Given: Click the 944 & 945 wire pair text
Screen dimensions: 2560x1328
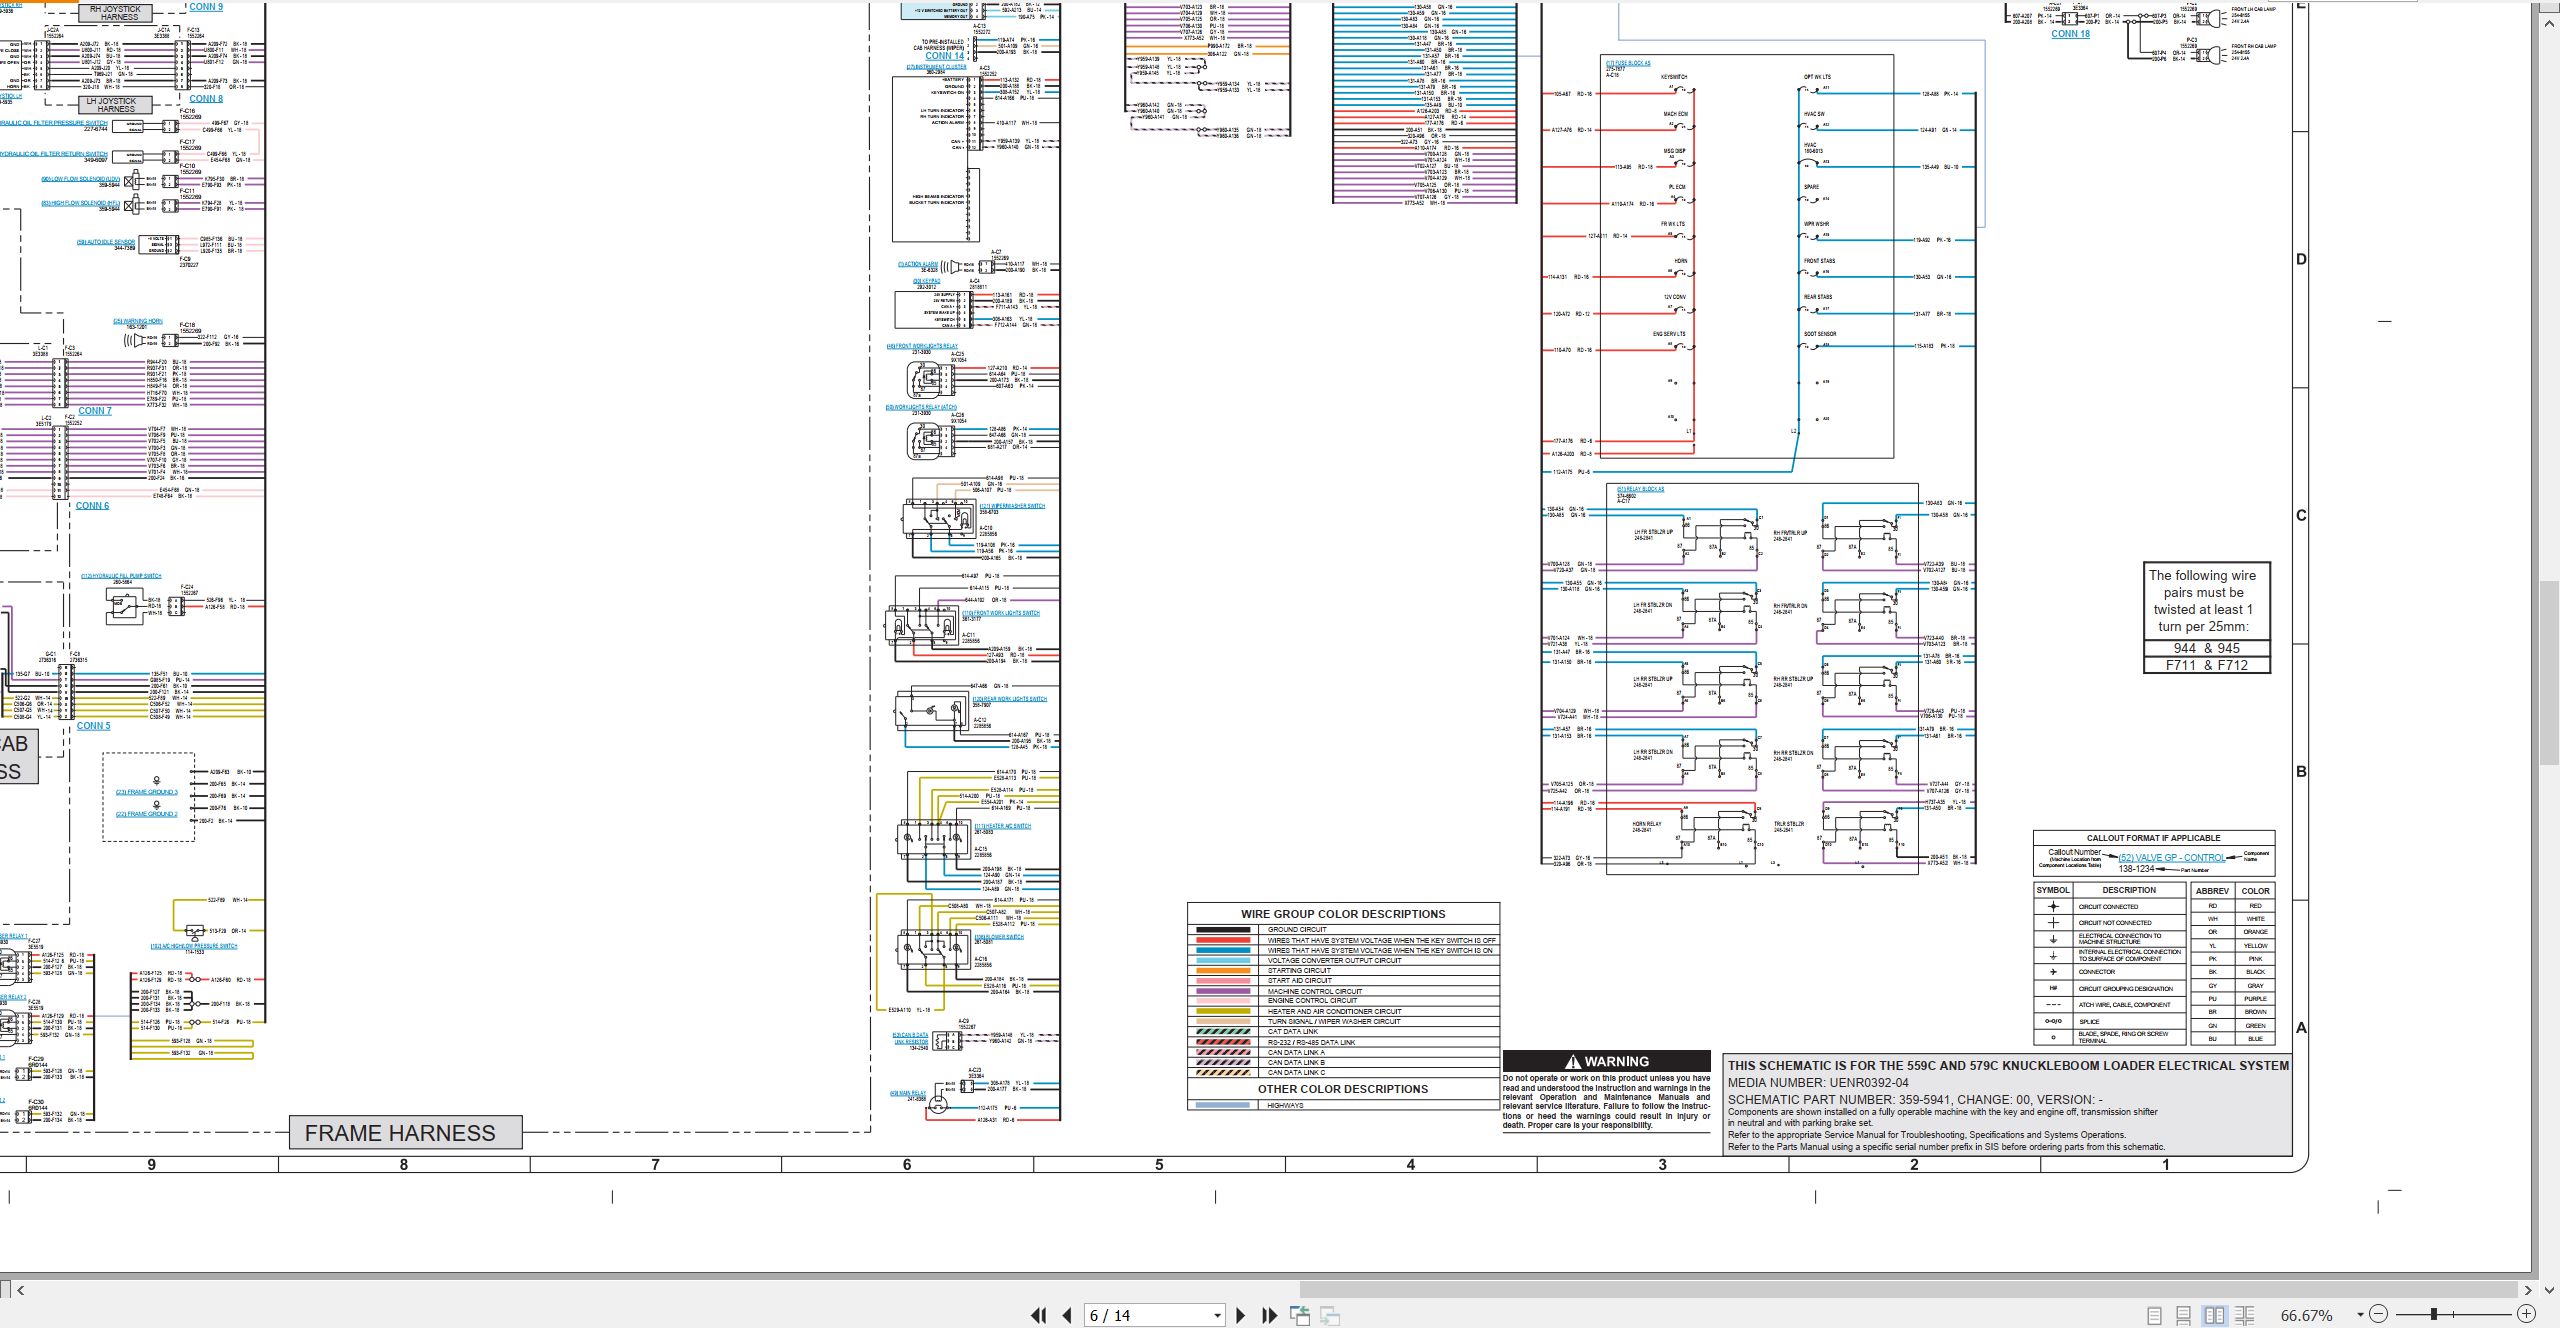Looking at the screenshot, I should [2207, 648].
